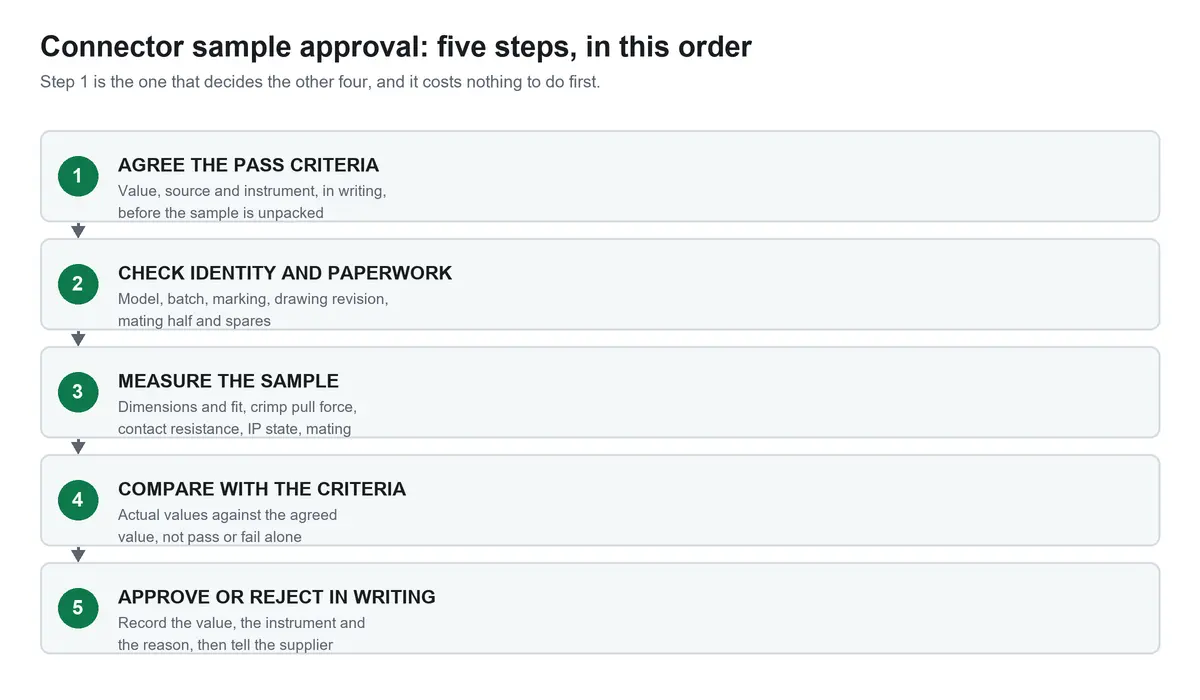1200x700 pixels.
Task: Select the APPROVE OR REJECT IN WRITING heading
Action: (277, 597)
